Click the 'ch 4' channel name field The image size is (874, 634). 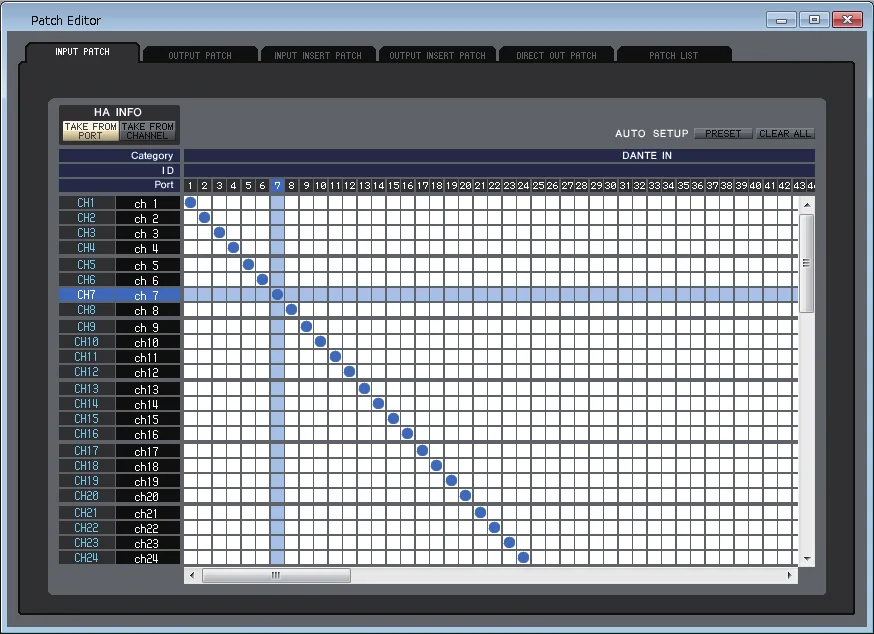click(x=148, y=248)
